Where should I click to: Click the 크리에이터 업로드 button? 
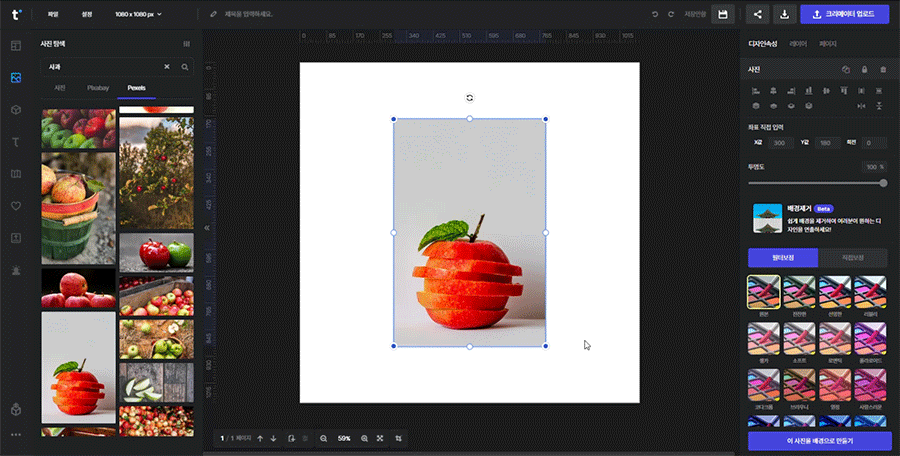(844, 14)
